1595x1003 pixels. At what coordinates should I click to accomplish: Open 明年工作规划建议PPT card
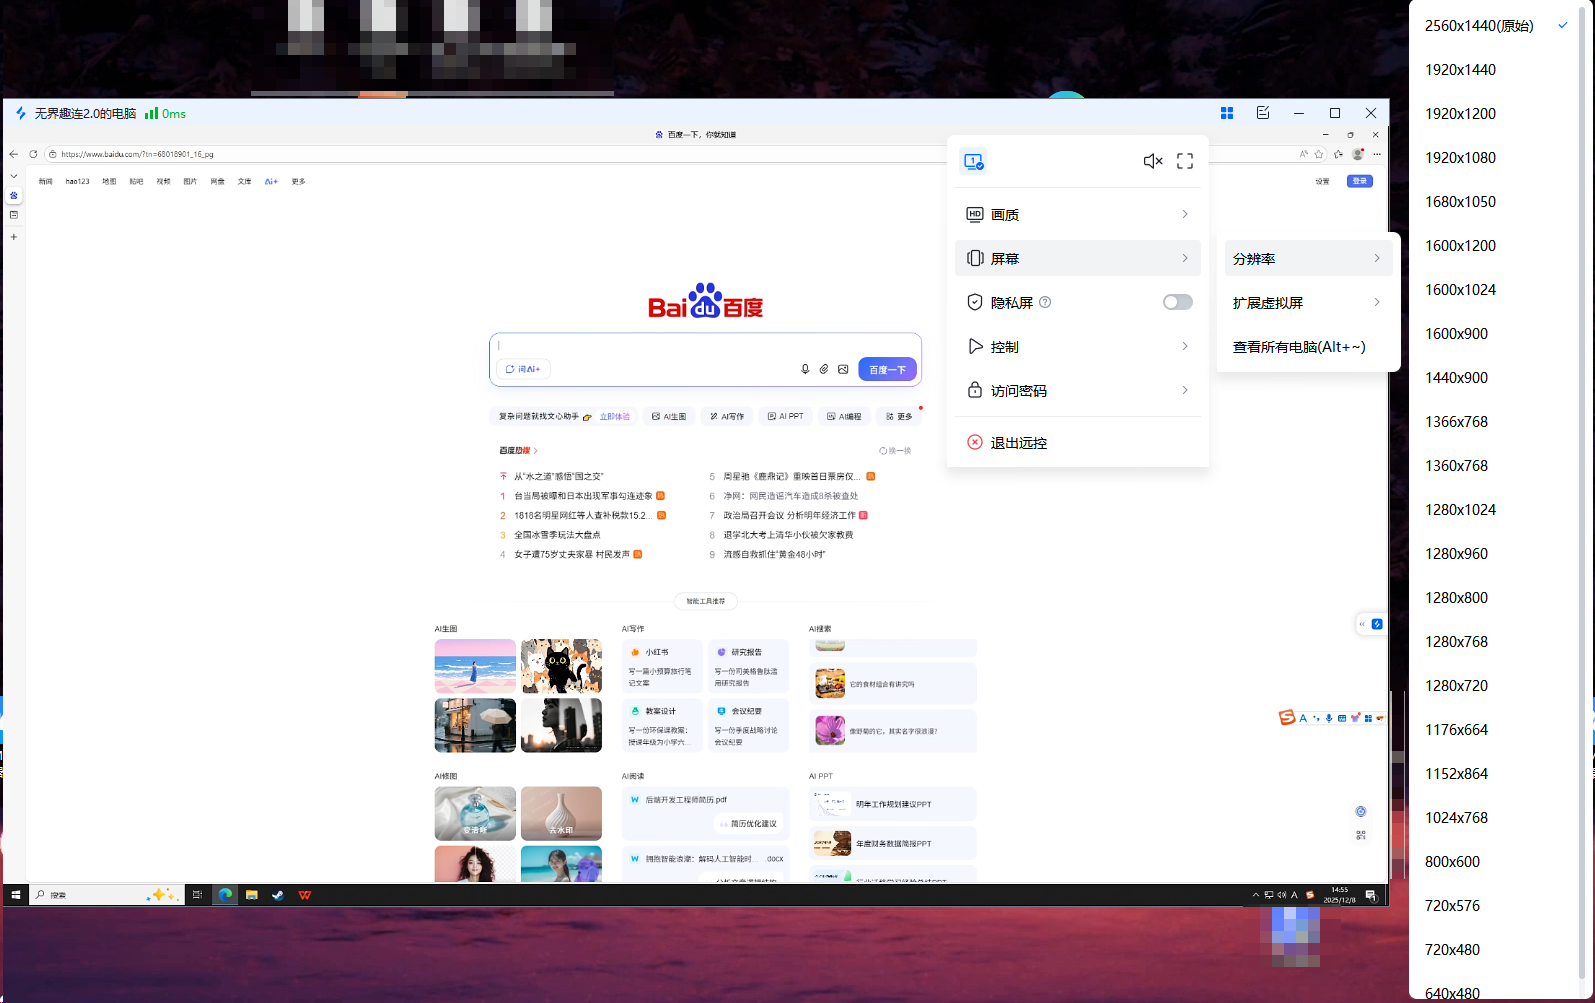[x=892, y=804]
